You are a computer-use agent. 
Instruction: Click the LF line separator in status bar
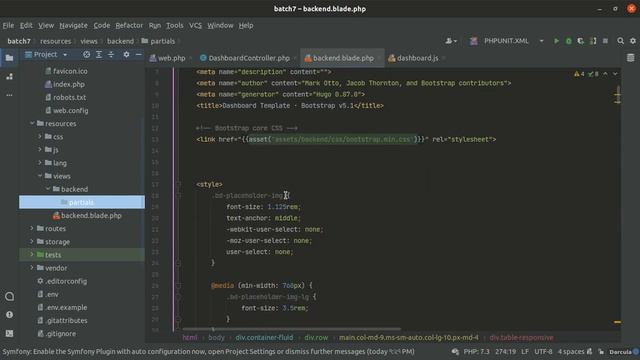pos(524,351)
